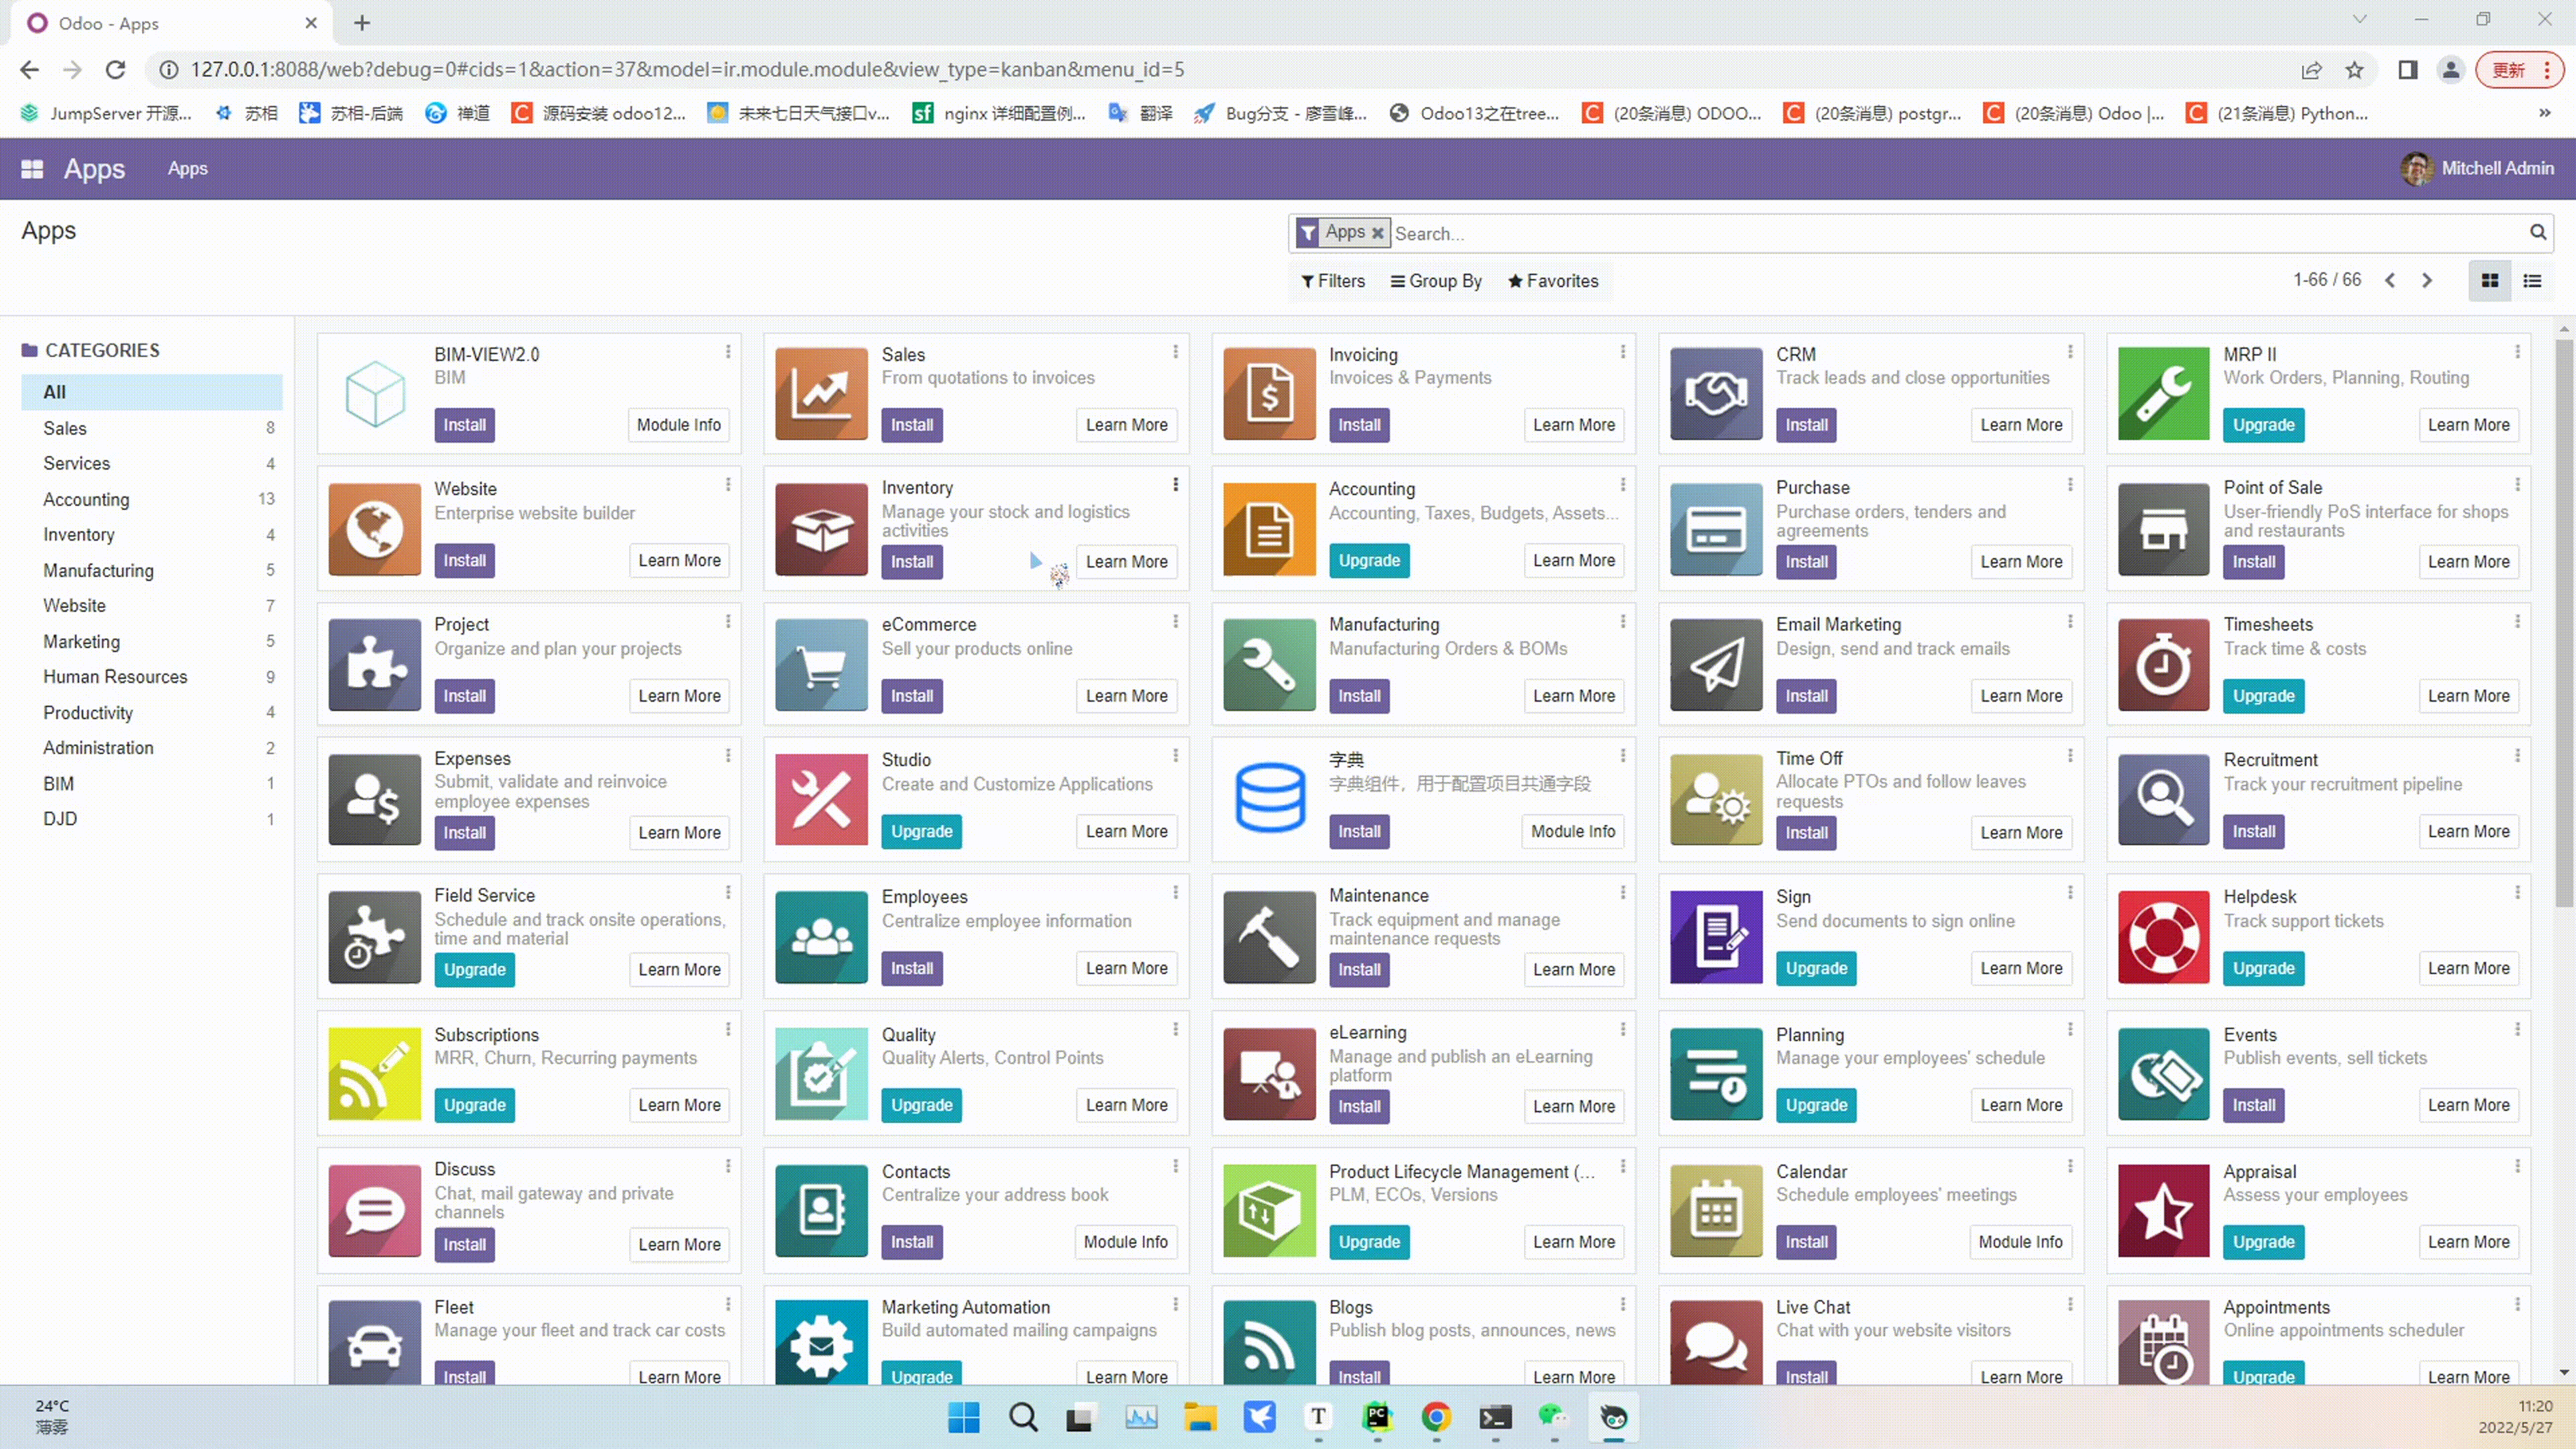Click in the Search input field
The image size is (2576, 1449).
[x=1900, y=233]
